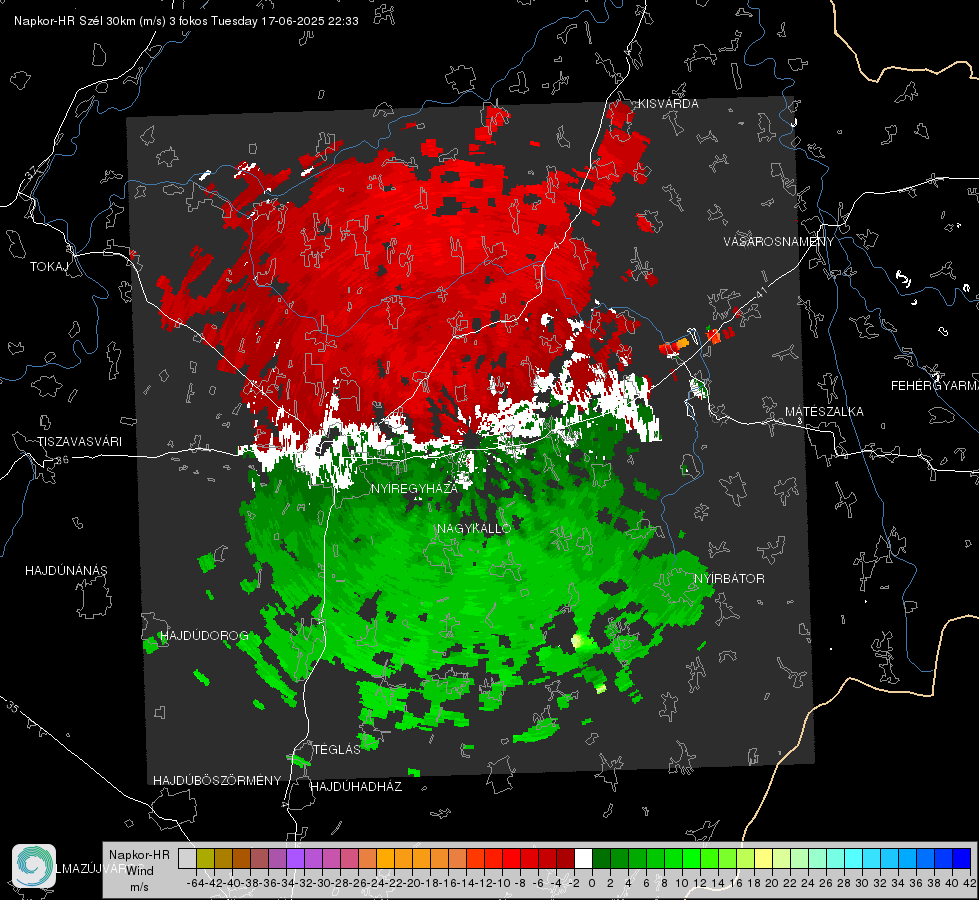
Task: Click the VÁSÁROSNAMÉNY city label
Action: pyautogui.click(x=778, y=242)
